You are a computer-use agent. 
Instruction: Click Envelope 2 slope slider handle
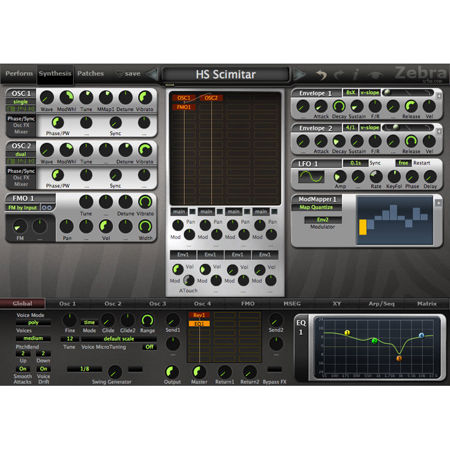coord(396,127)
